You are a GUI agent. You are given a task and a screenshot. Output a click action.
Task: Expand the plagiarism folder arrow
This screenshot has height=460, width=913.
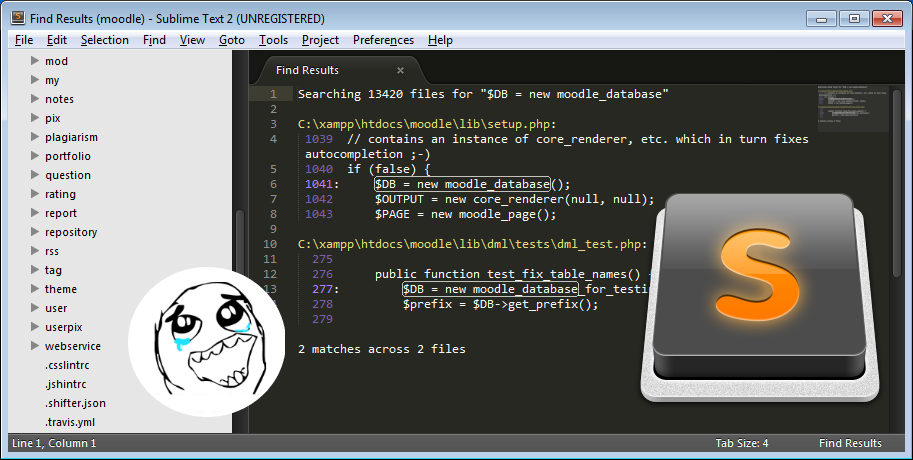[x=35, y=137]
